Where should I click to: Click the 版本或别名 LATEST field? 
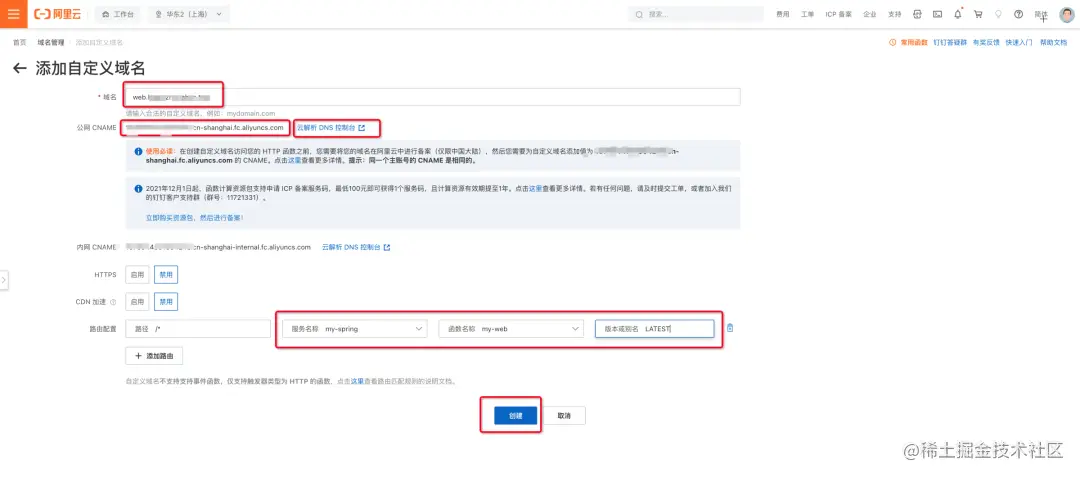[x=654, y=329]
